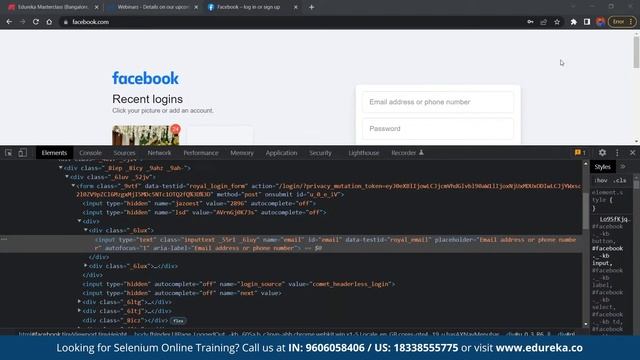Open DevTools settings gear
This screenshot has height=360, width=640.
[602, 153]
